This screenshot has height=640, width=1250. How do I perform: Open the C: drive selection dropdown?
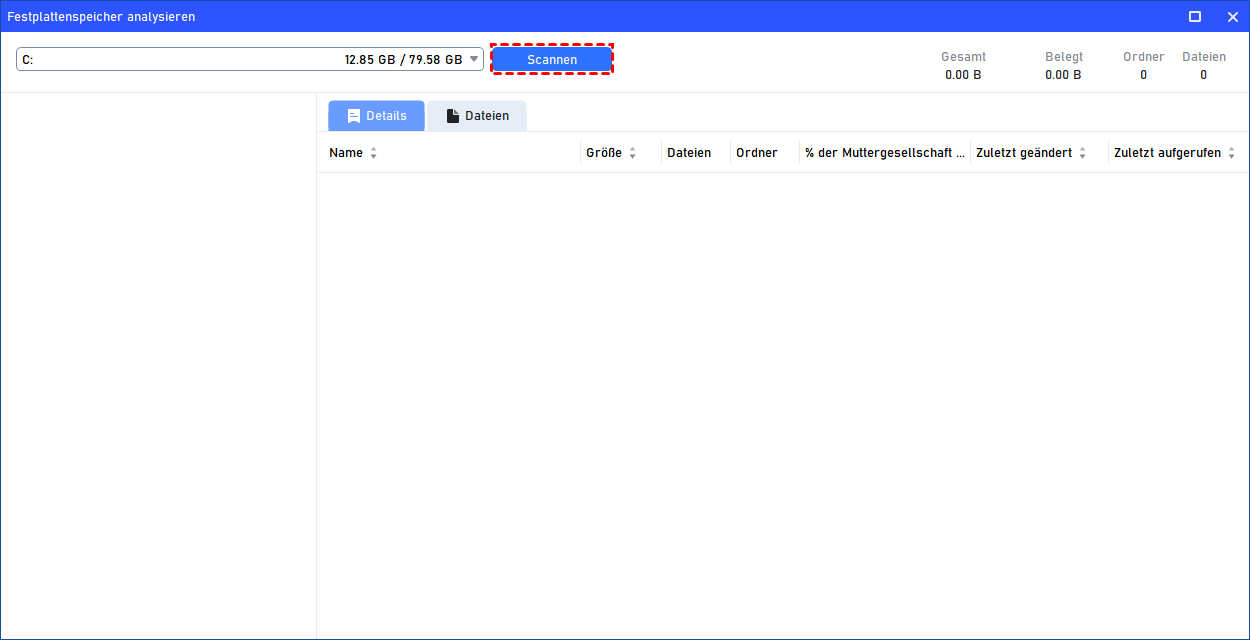(x=250, y=59)
